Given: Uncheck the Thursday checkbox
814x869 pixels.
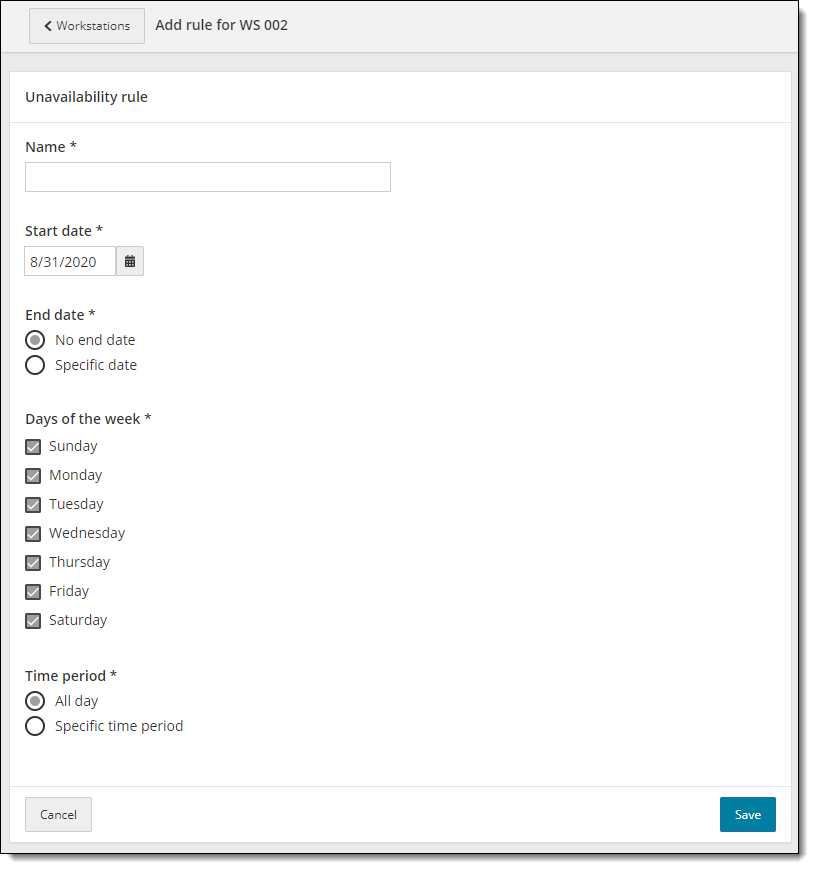Looking at the screenshot, I should pyautogui.click(x=33, y=563).
